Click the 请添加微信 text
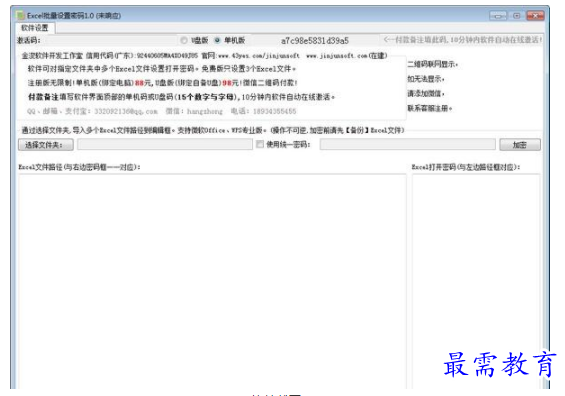The height and width of the screenshot is (396, 565). coord(426,94)
